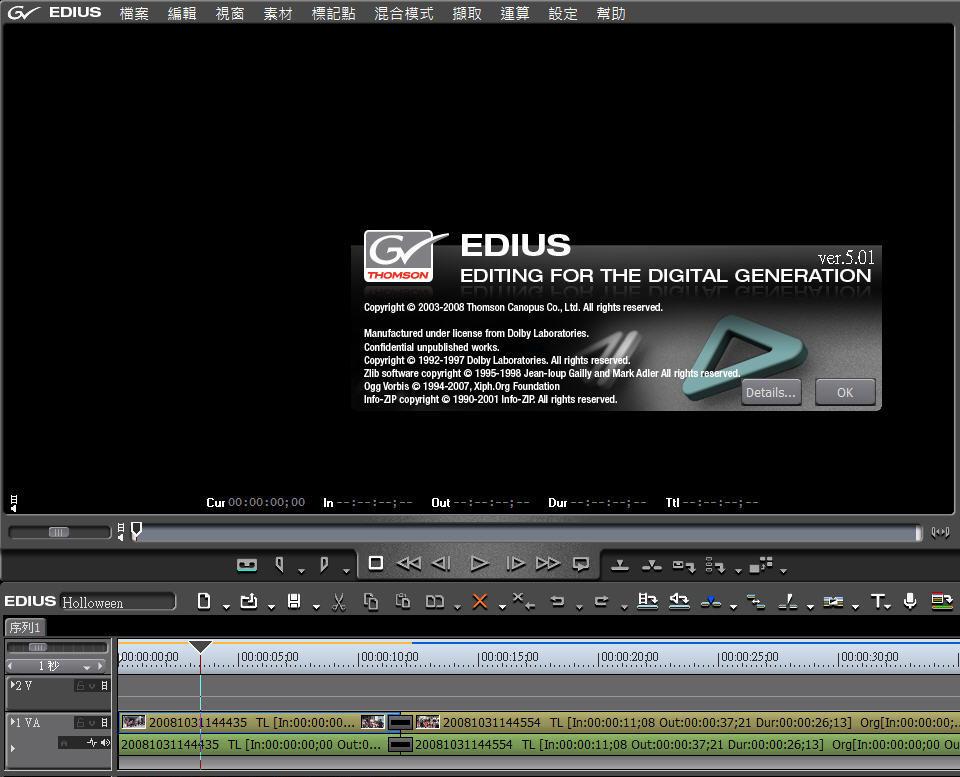Click the red Delete (X) toolbar icon
960x777 pixels.
click(x=479, y=602)
